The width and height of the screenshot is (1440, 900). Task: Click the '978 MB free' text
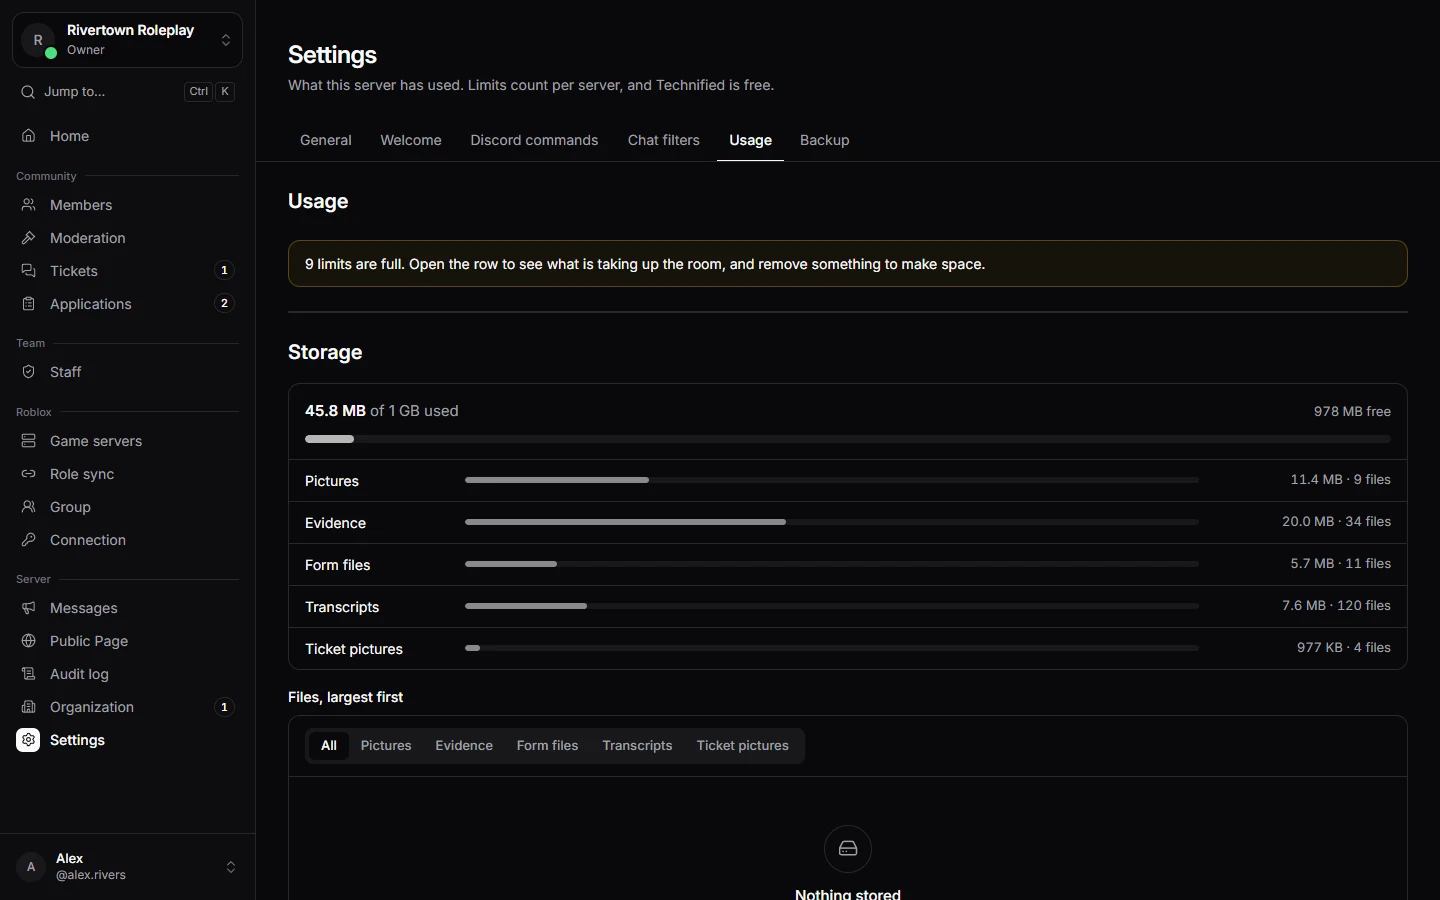click(1352, 412)
